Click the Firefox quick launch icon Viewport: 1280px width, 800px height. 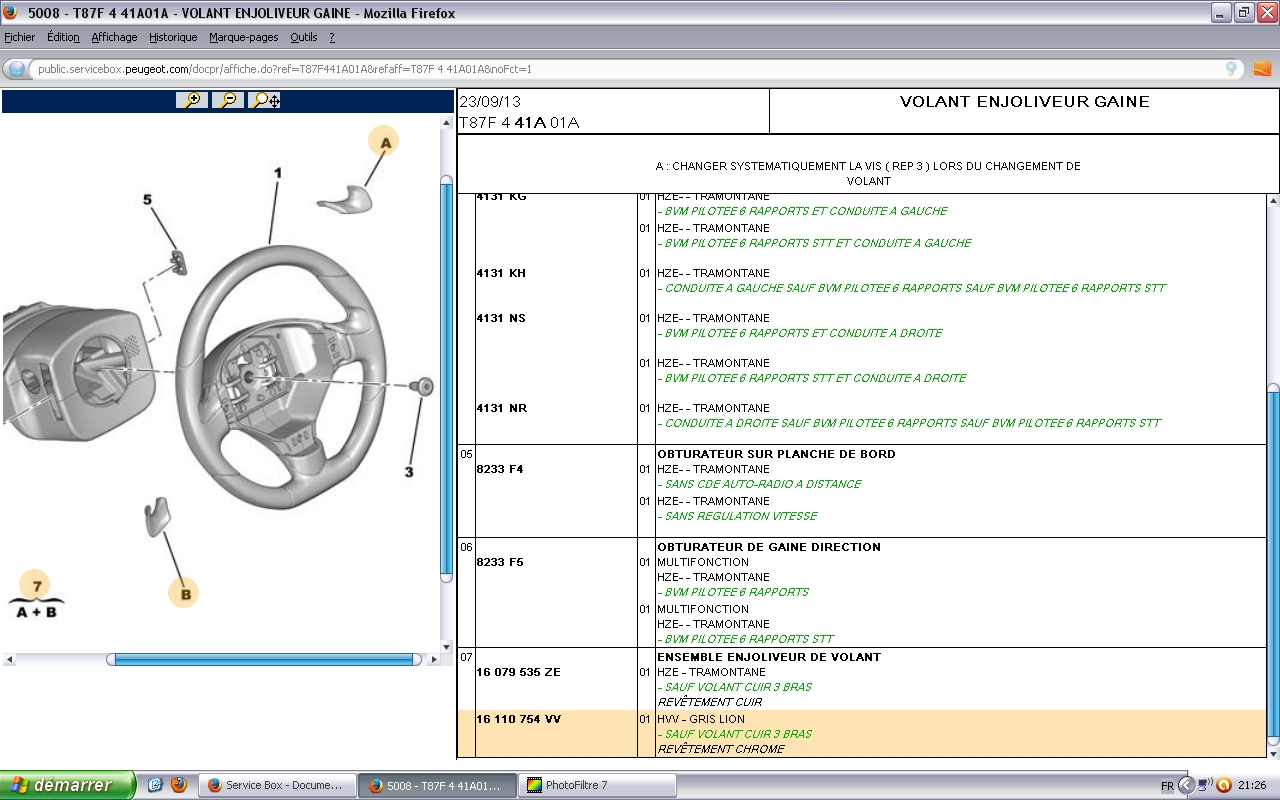click(x=179, y=785)
